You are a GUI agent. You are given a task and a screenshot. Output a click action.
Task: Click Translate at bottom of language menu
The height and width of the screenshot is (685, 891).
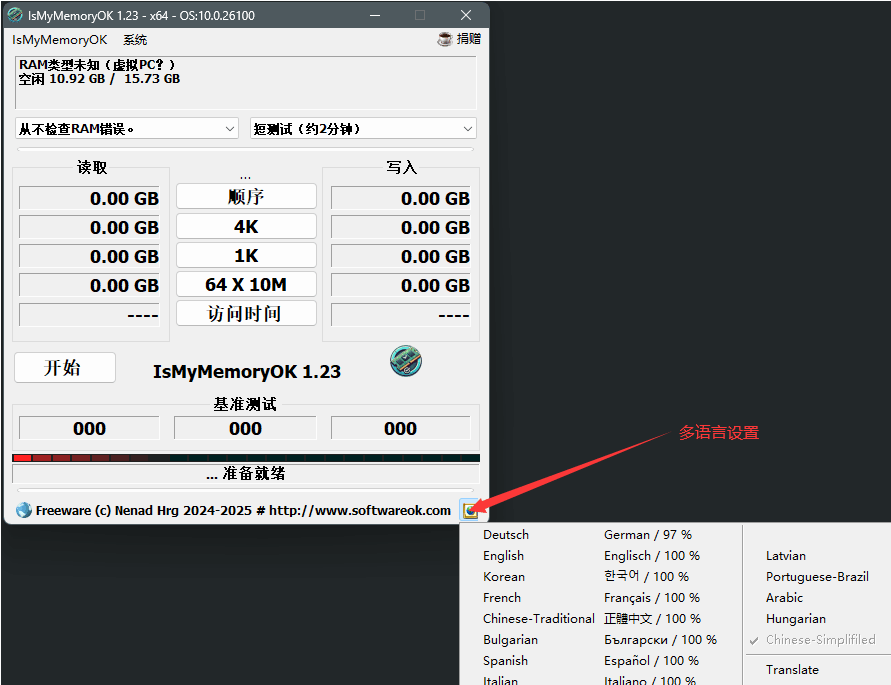coord(792,670)
